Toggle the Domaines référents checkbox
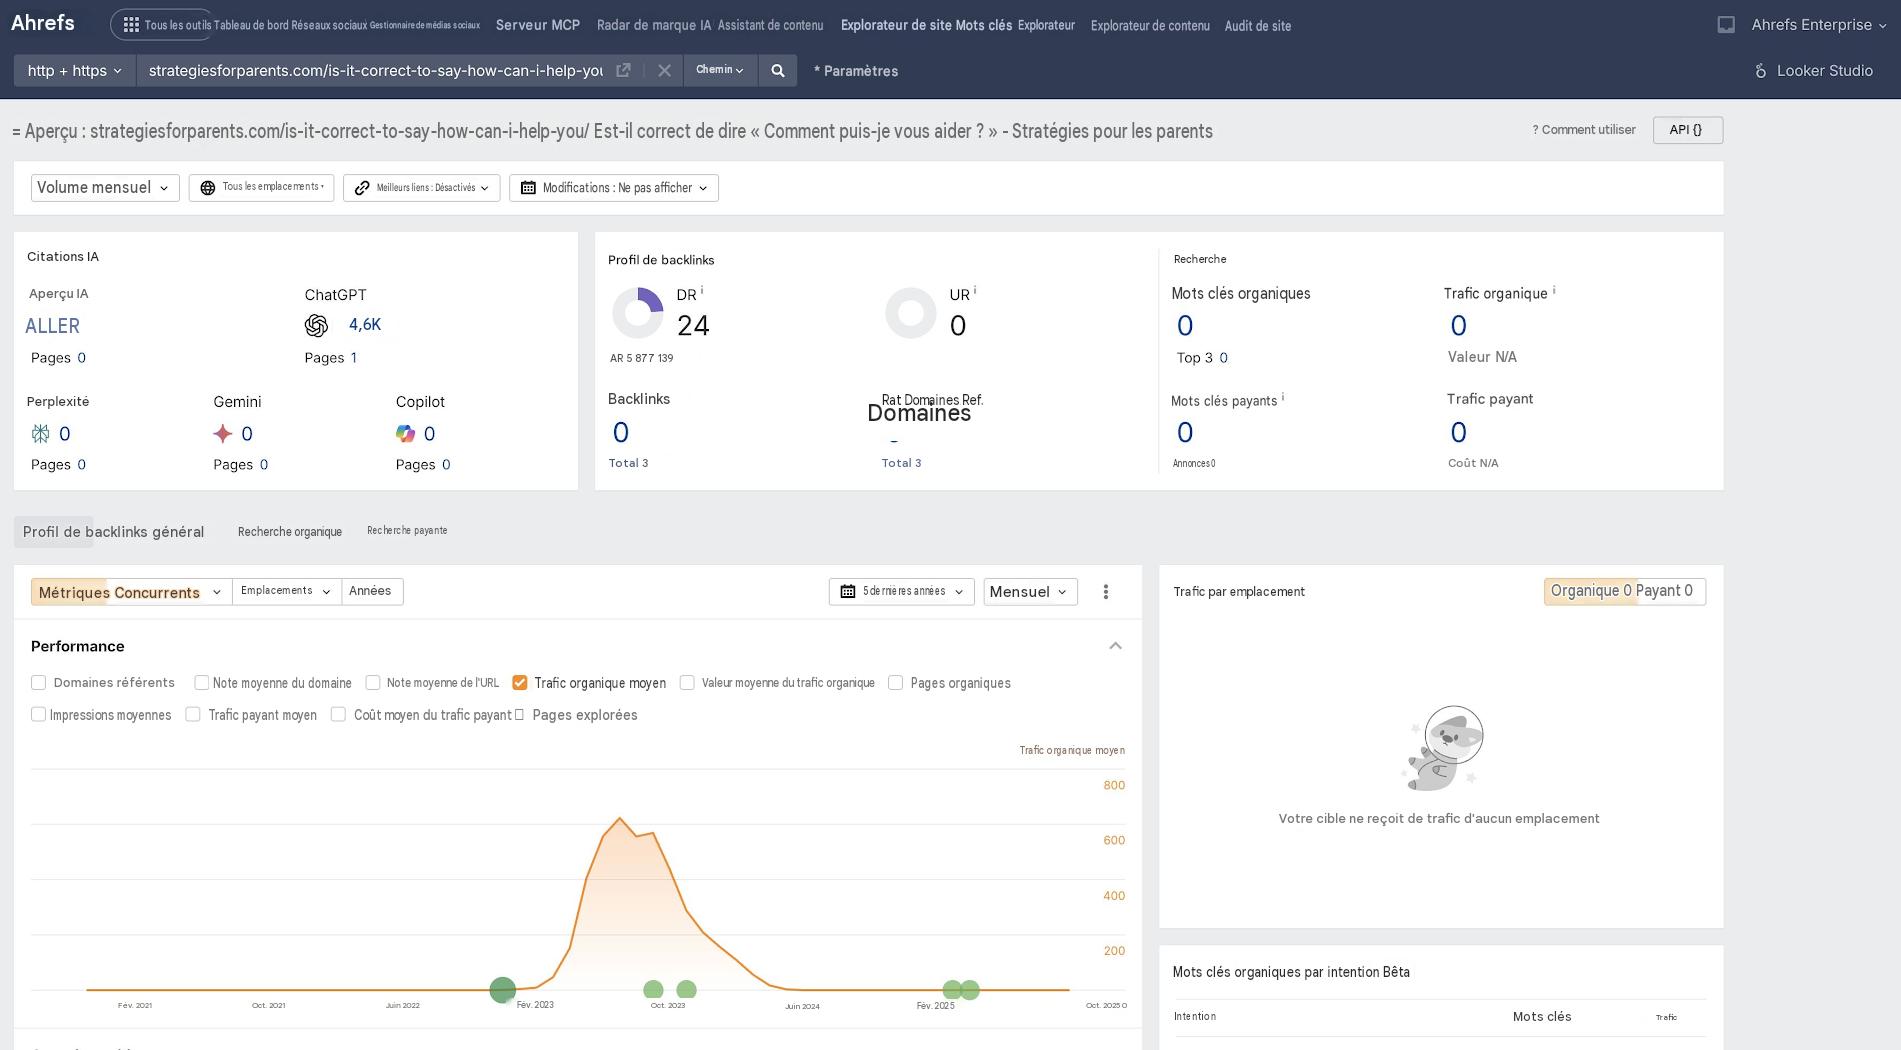The height and width of the screenshot is (1050, 1901). coord(39,683)
